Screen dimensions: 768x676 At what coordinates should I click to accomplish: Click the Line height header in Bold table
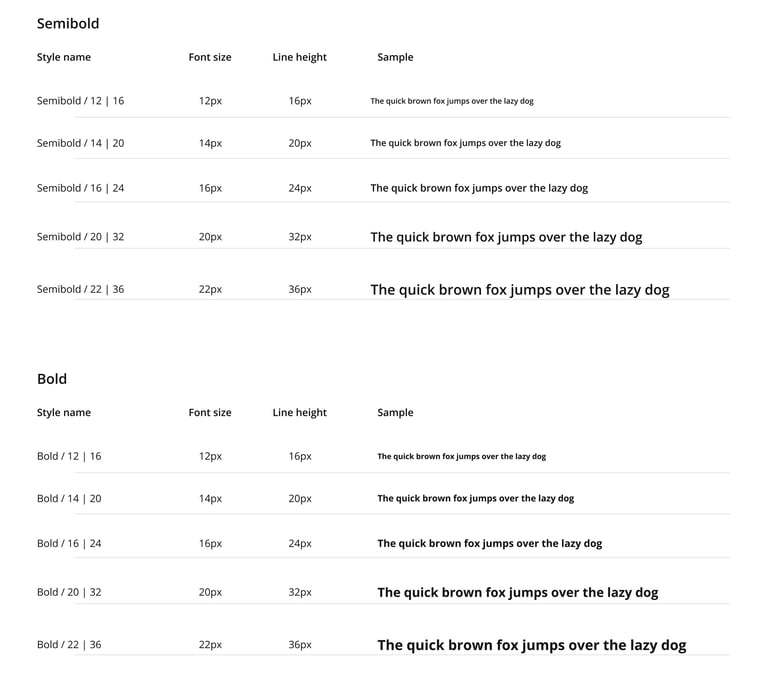coord(300,413)
